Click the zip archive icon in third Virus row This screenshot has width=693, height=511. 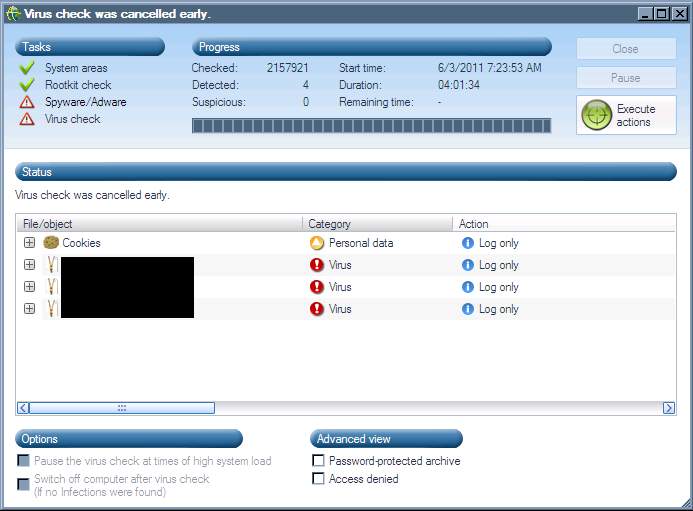(x=52, y=309)
